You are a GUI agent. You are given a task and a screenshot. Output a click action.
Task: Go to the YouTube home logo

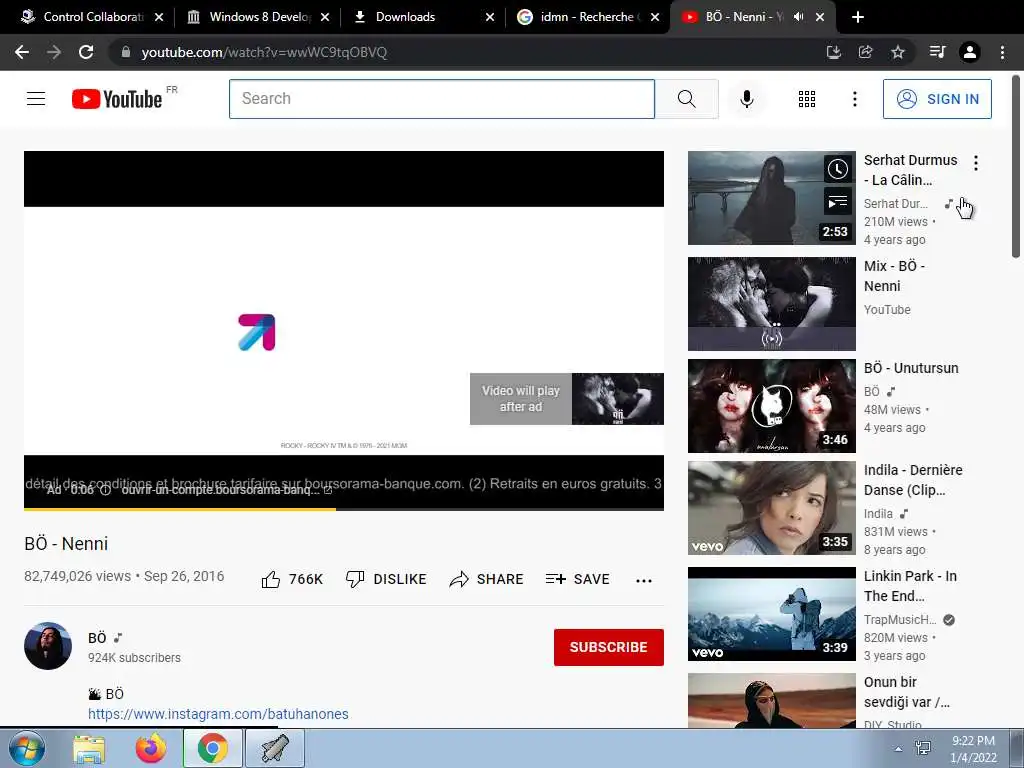[x=117, y=99]
